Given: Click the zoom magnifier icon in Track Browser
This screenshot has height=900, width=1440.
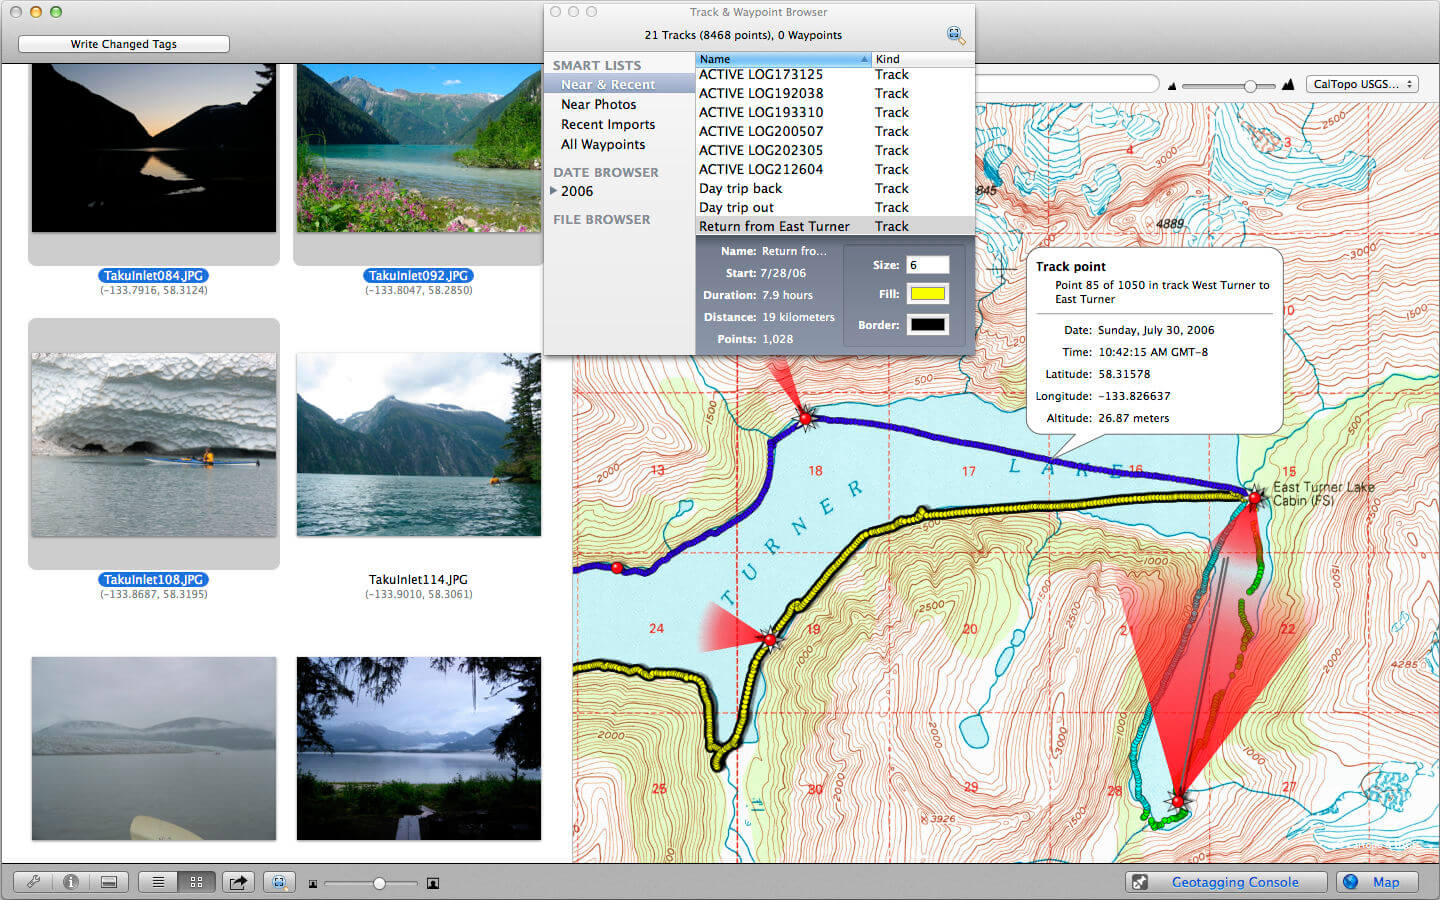Looking at the screenshot, I should point(955,35).
